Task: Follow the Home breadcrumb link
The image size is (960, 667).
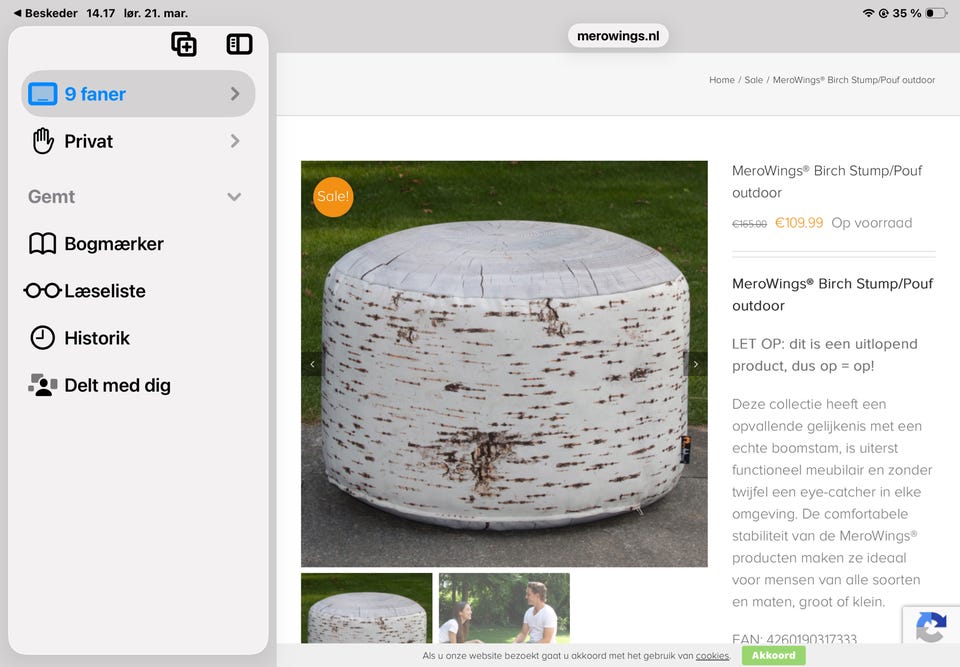Action: (722, 80)
